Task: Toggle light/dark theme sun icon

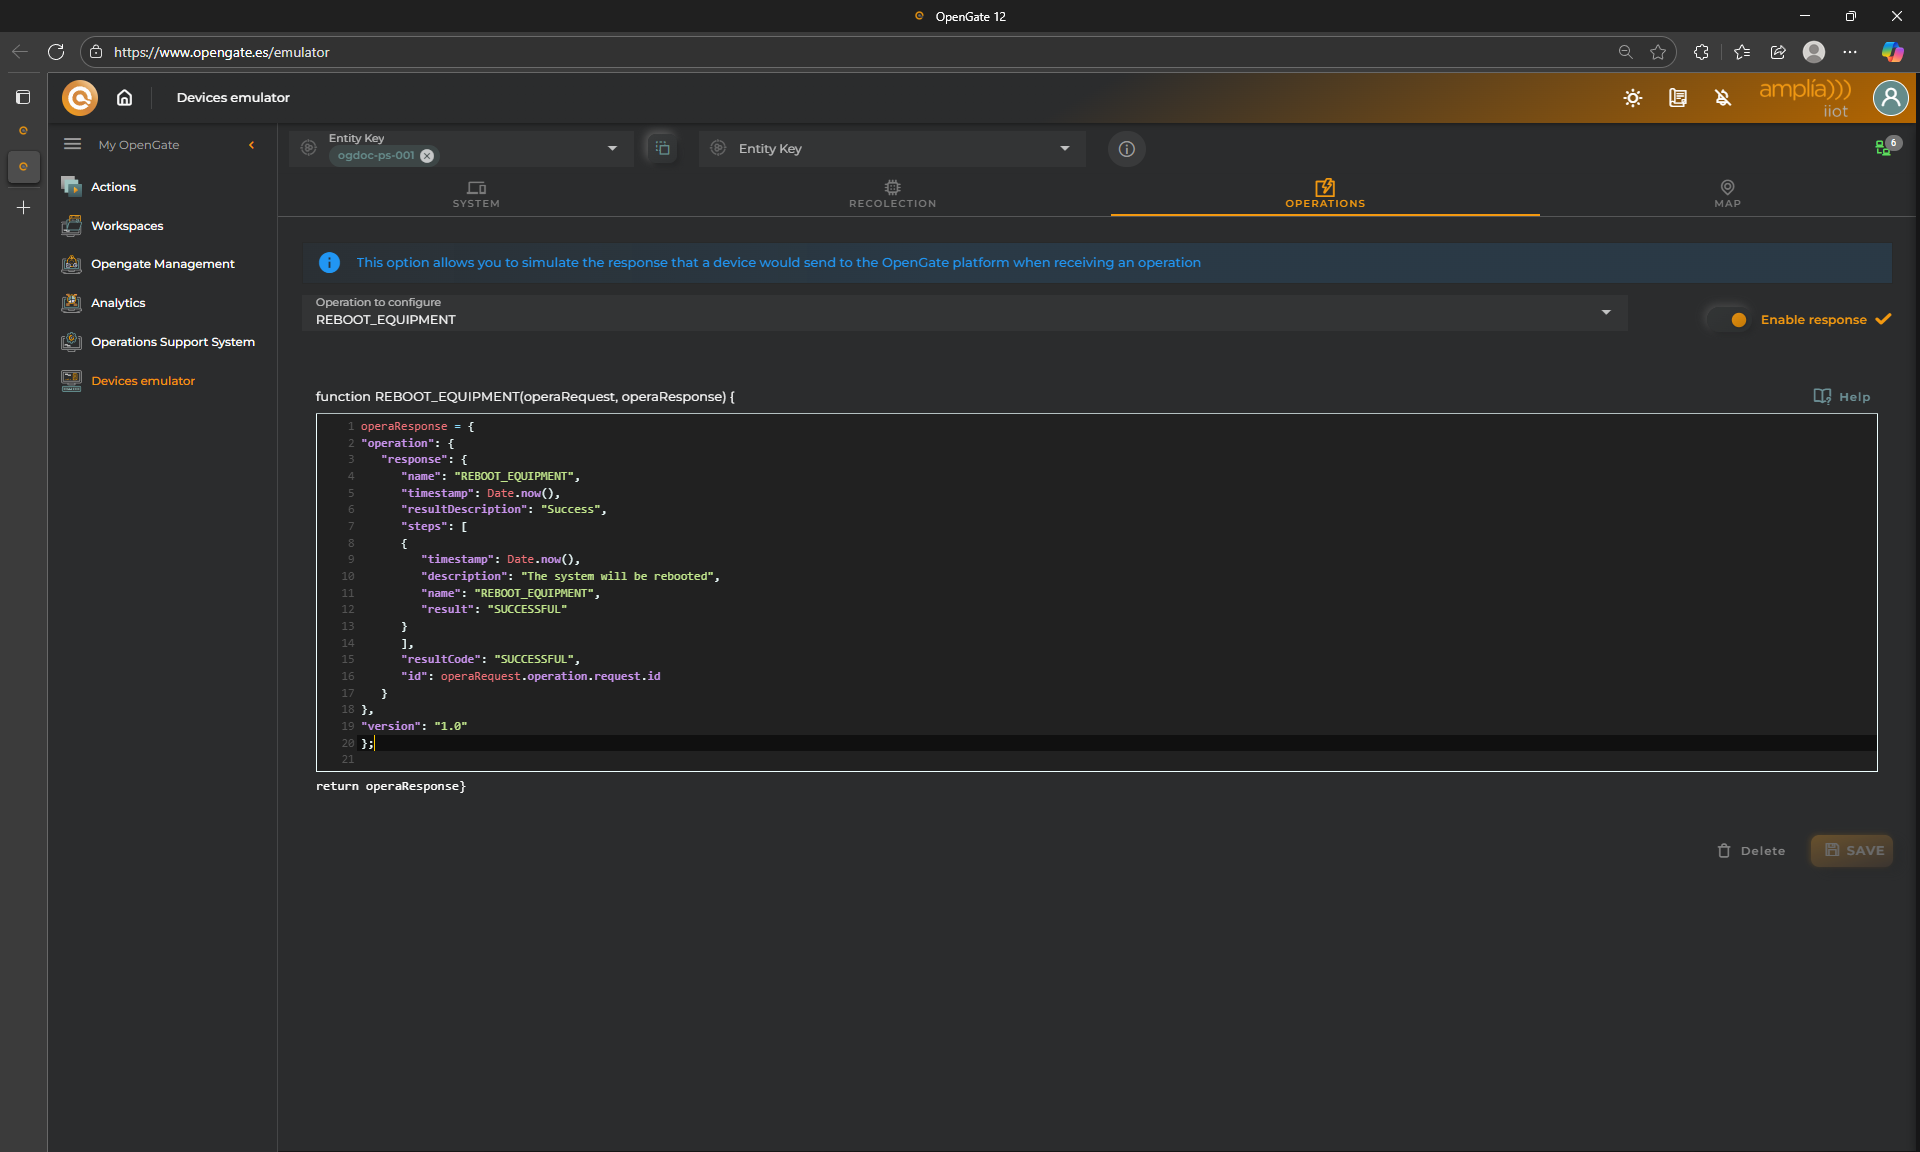Action: click(x=1633, y=98)
